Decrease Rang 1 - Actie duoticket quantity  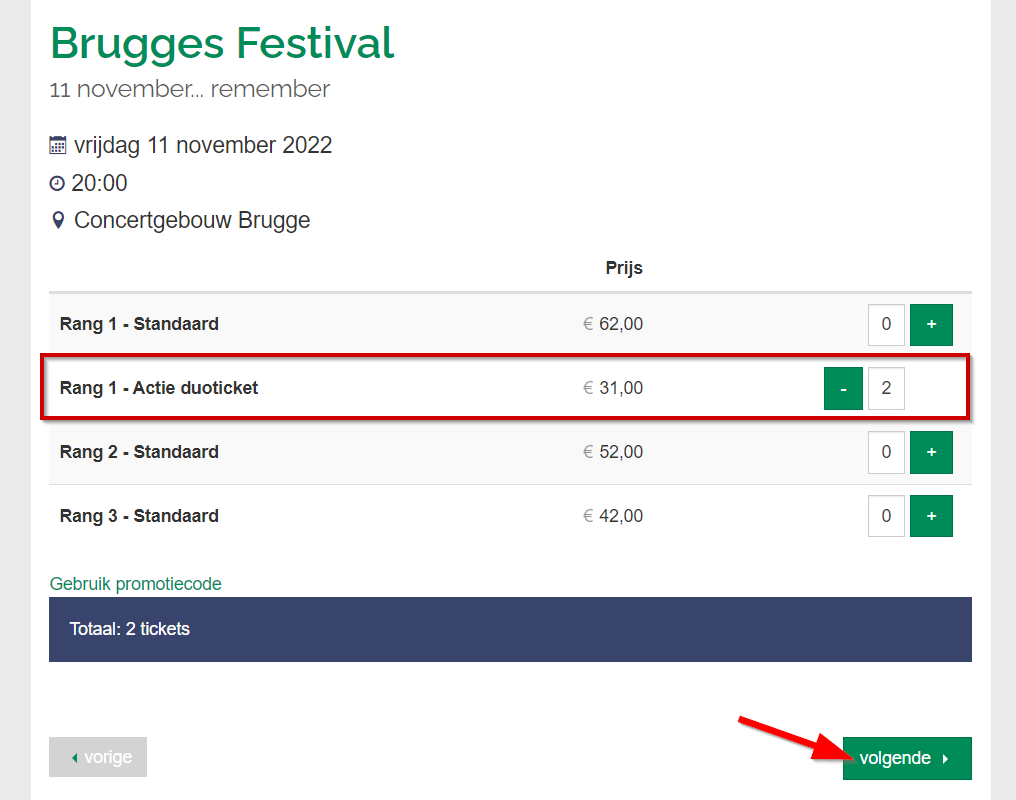click(843, 389)
